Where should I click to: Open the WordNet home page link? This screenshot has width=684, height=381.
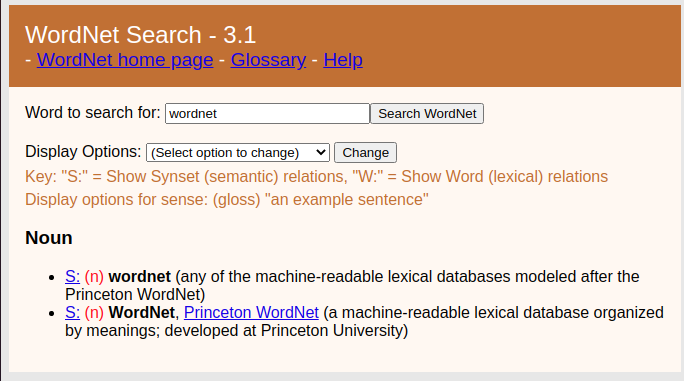[125, 60]
